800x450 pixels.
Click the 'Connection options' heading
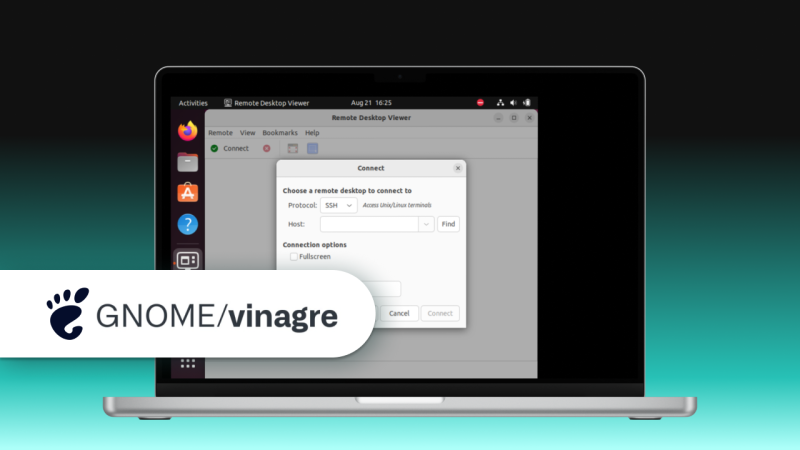point(314,245)
